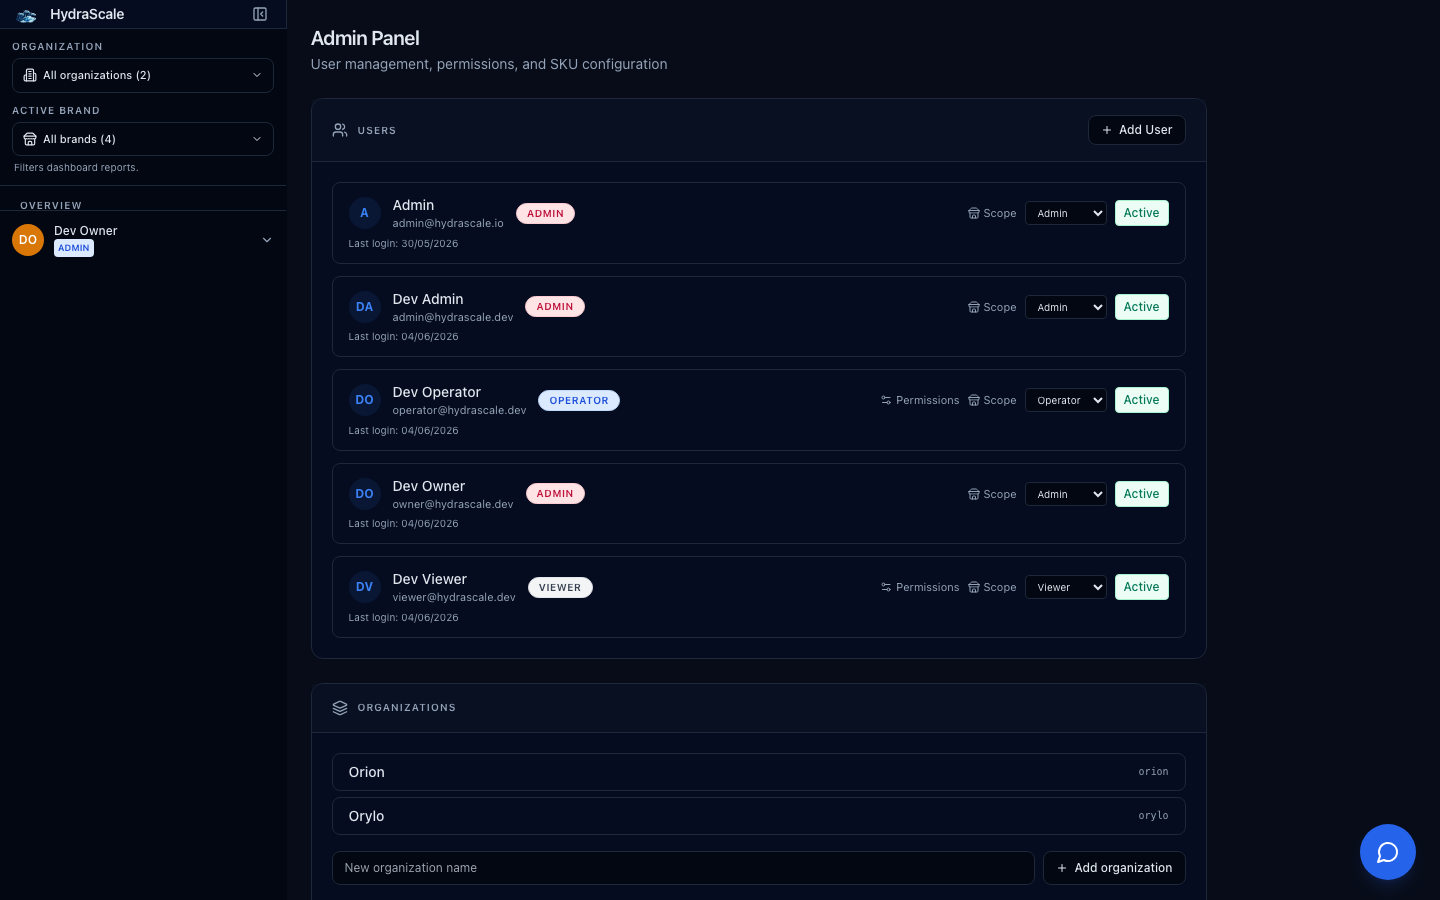Viewport: 1440px width, 900px height.
Task: Click the ADMIN badge under sidebar Dev Owner
Action: (74, 248)
